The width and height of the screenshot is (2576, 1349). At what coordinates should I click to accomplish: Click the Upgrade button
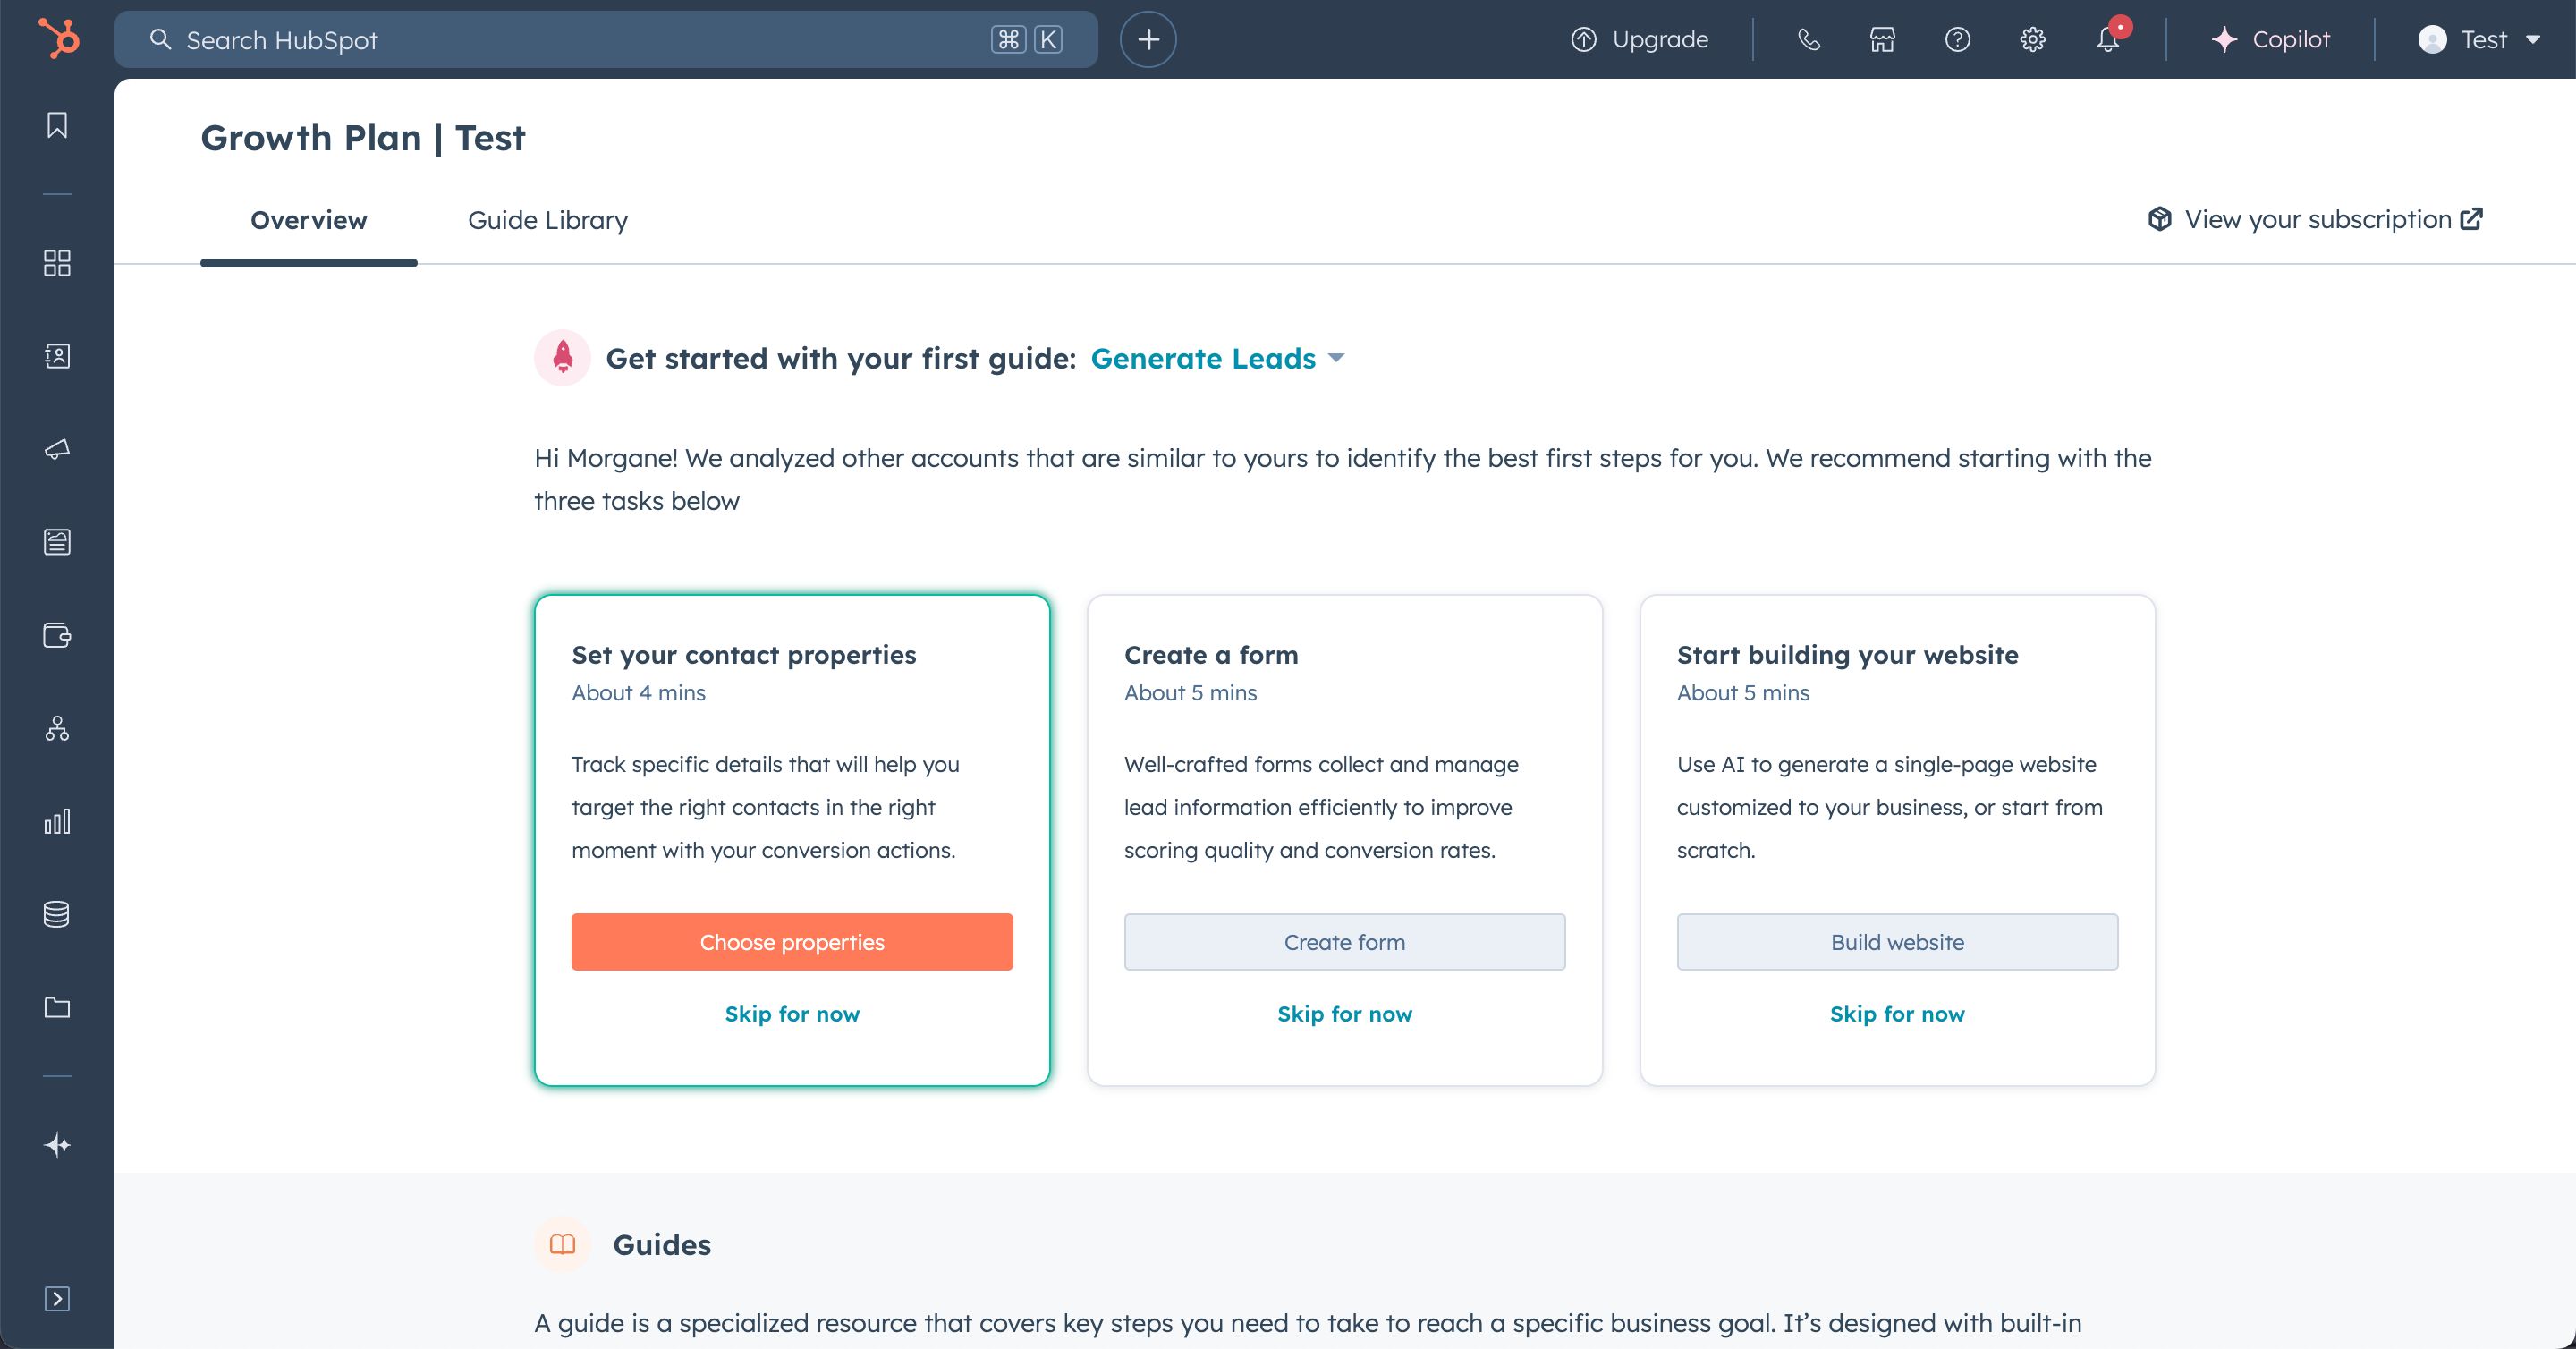point(1640,39)
